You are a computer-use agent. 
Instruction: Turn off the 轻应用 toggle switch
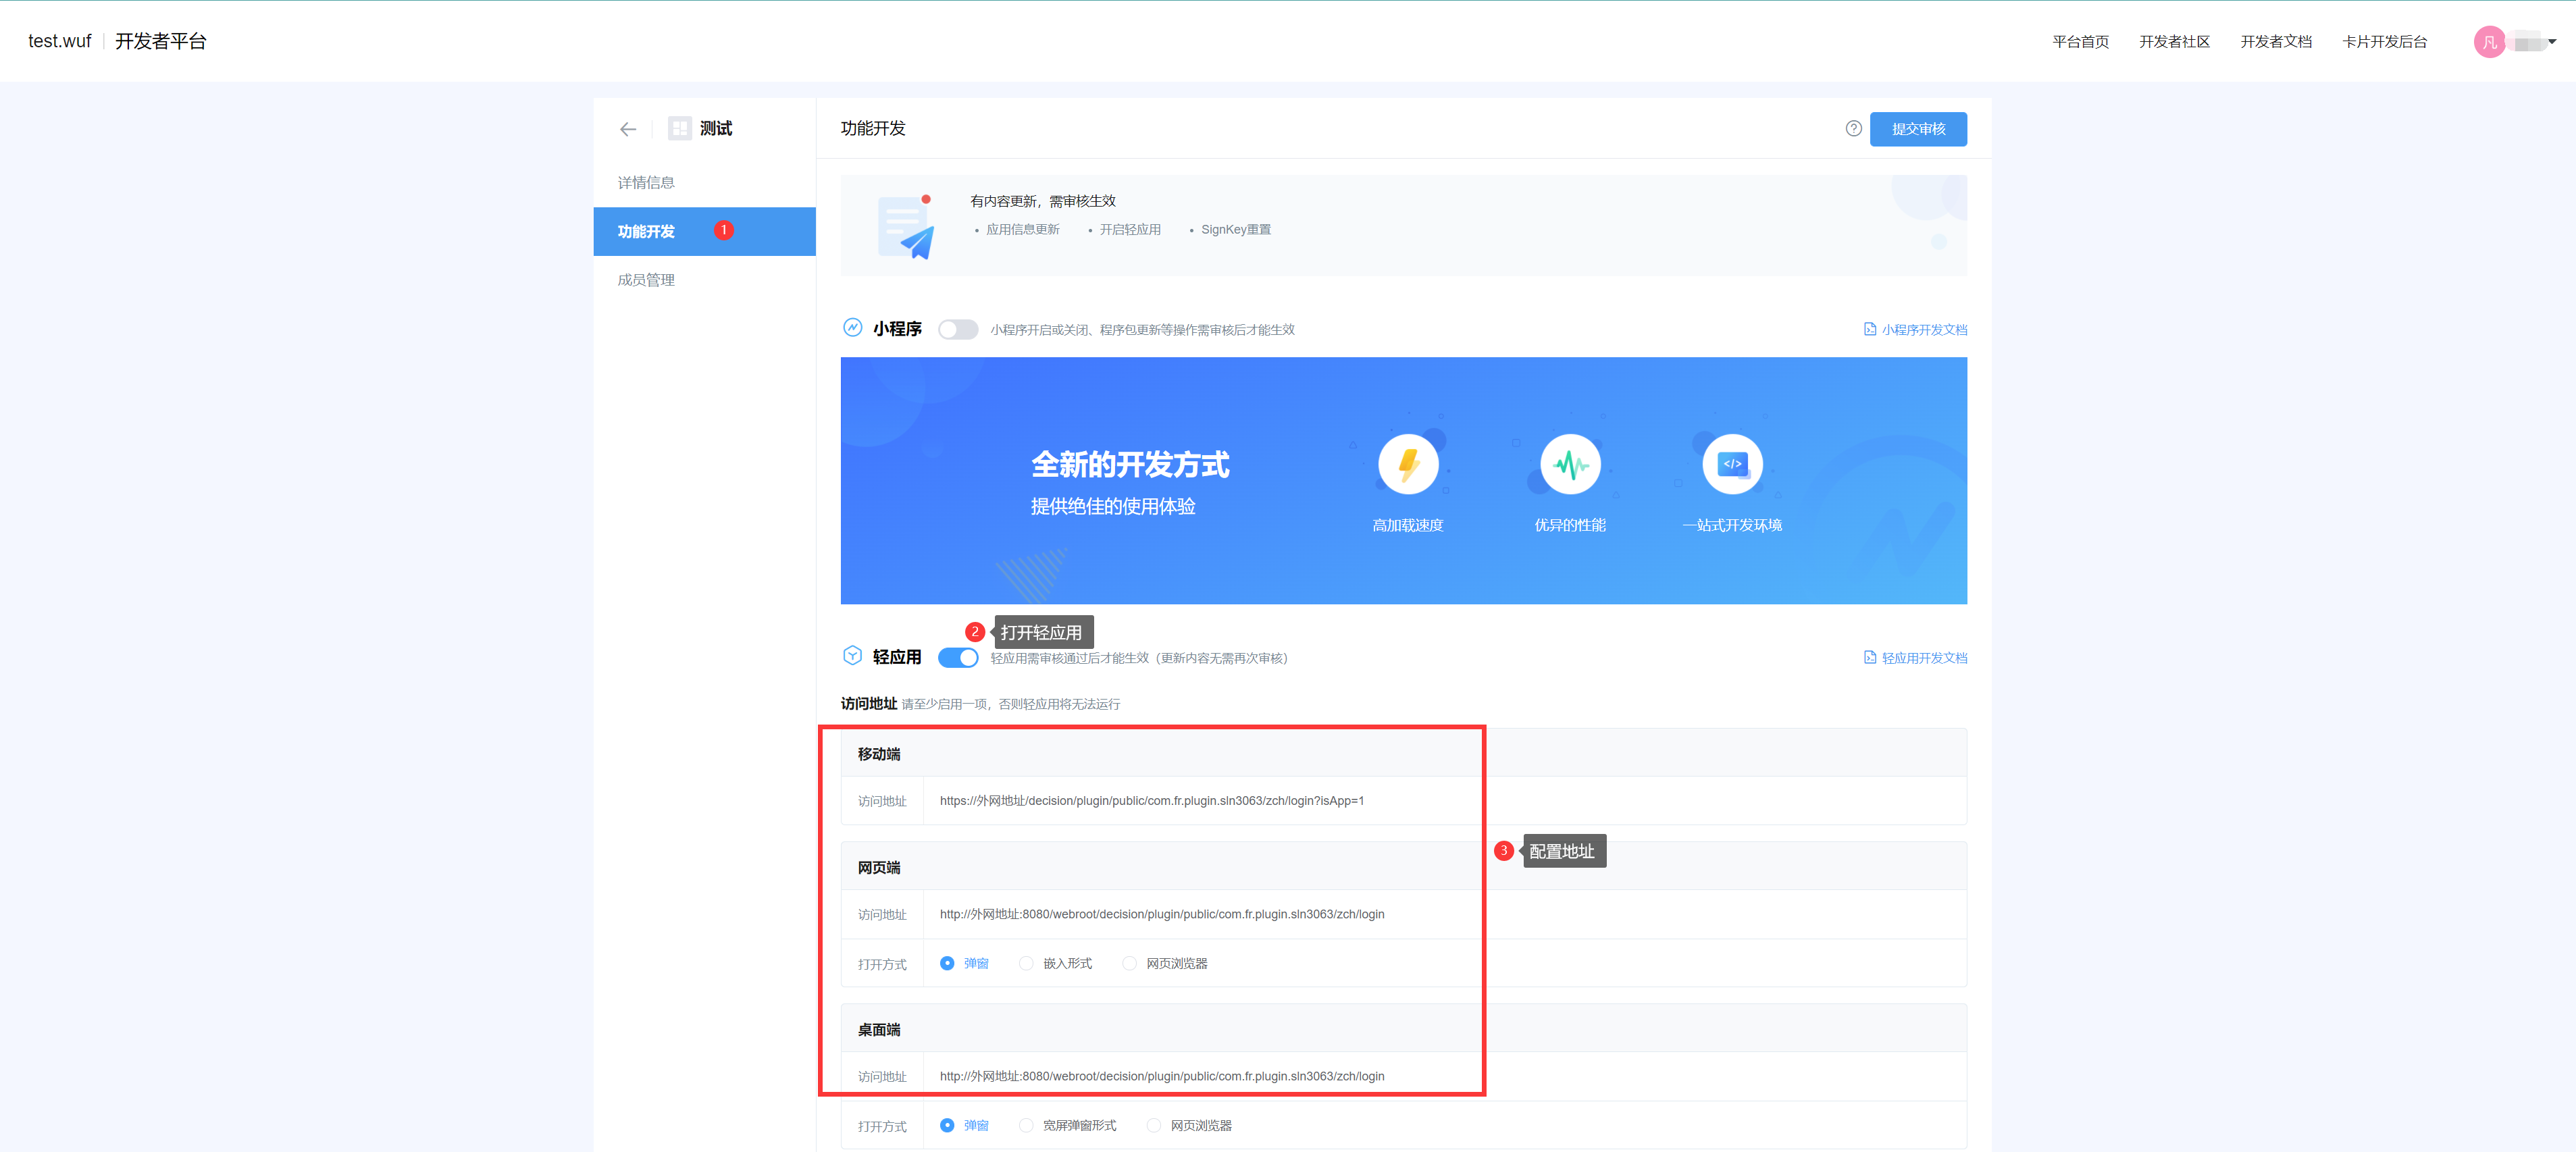pyautogui.click(x=958, y=658)
